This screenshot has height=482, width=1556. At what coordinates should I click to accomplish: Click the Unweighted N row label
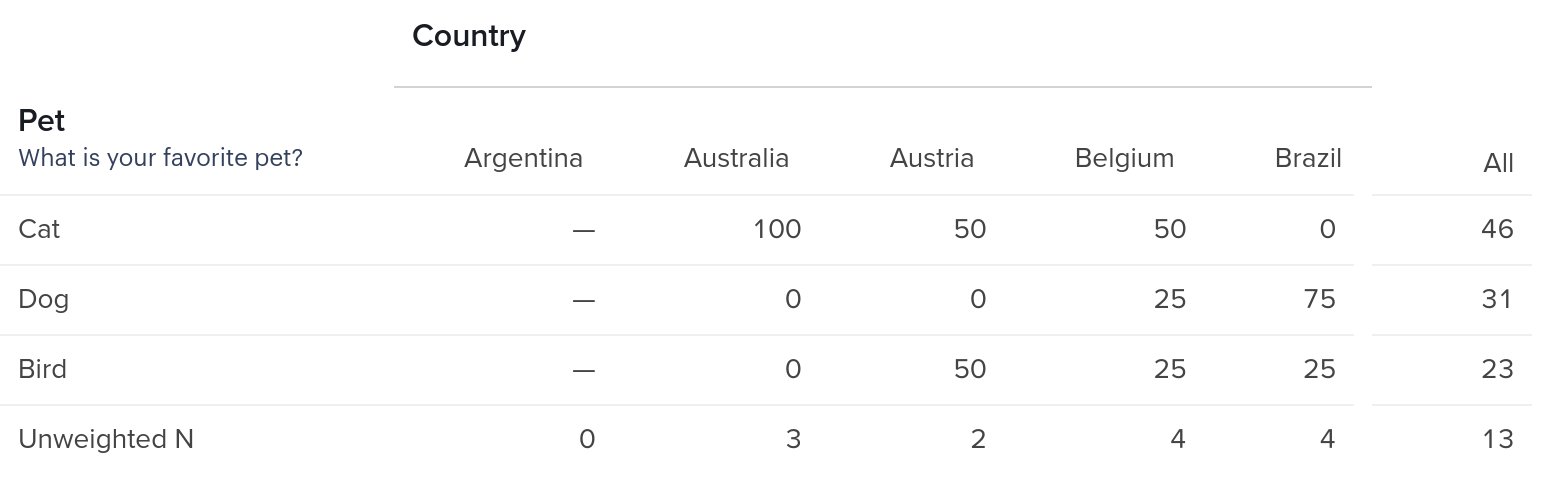(106, 439)
